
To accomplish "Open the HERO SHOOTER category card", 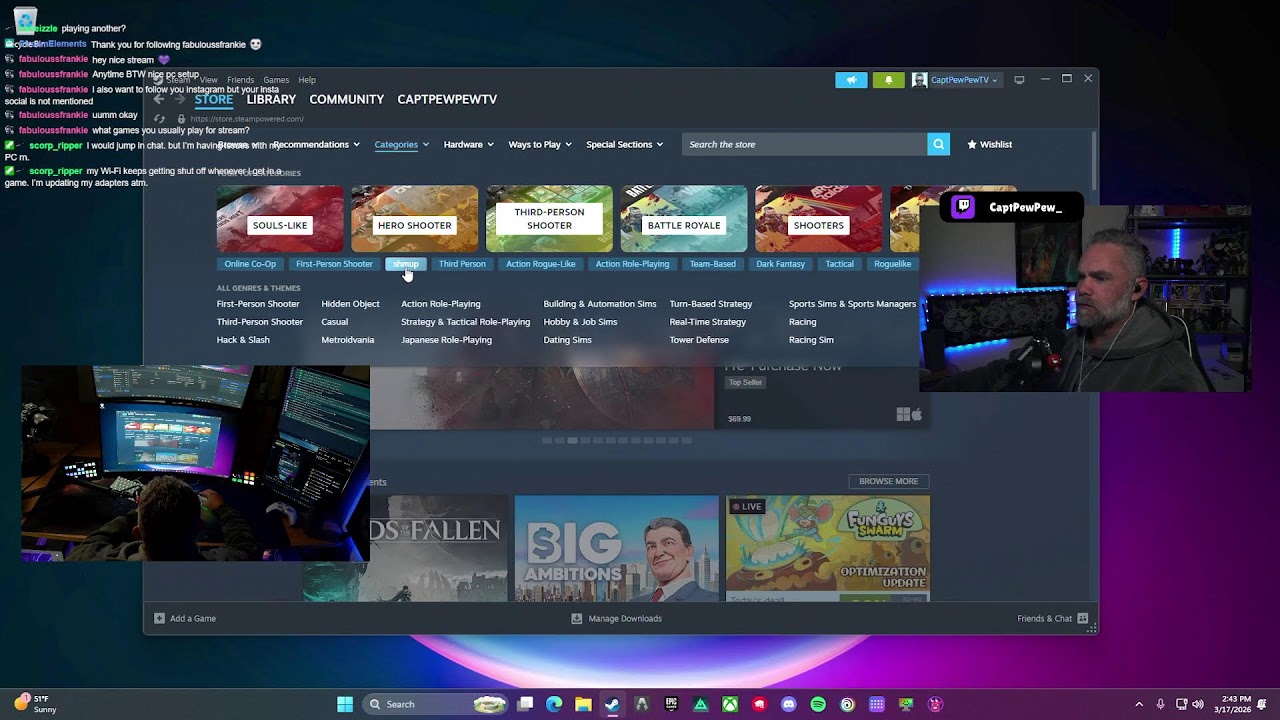I will pos(415,219).
